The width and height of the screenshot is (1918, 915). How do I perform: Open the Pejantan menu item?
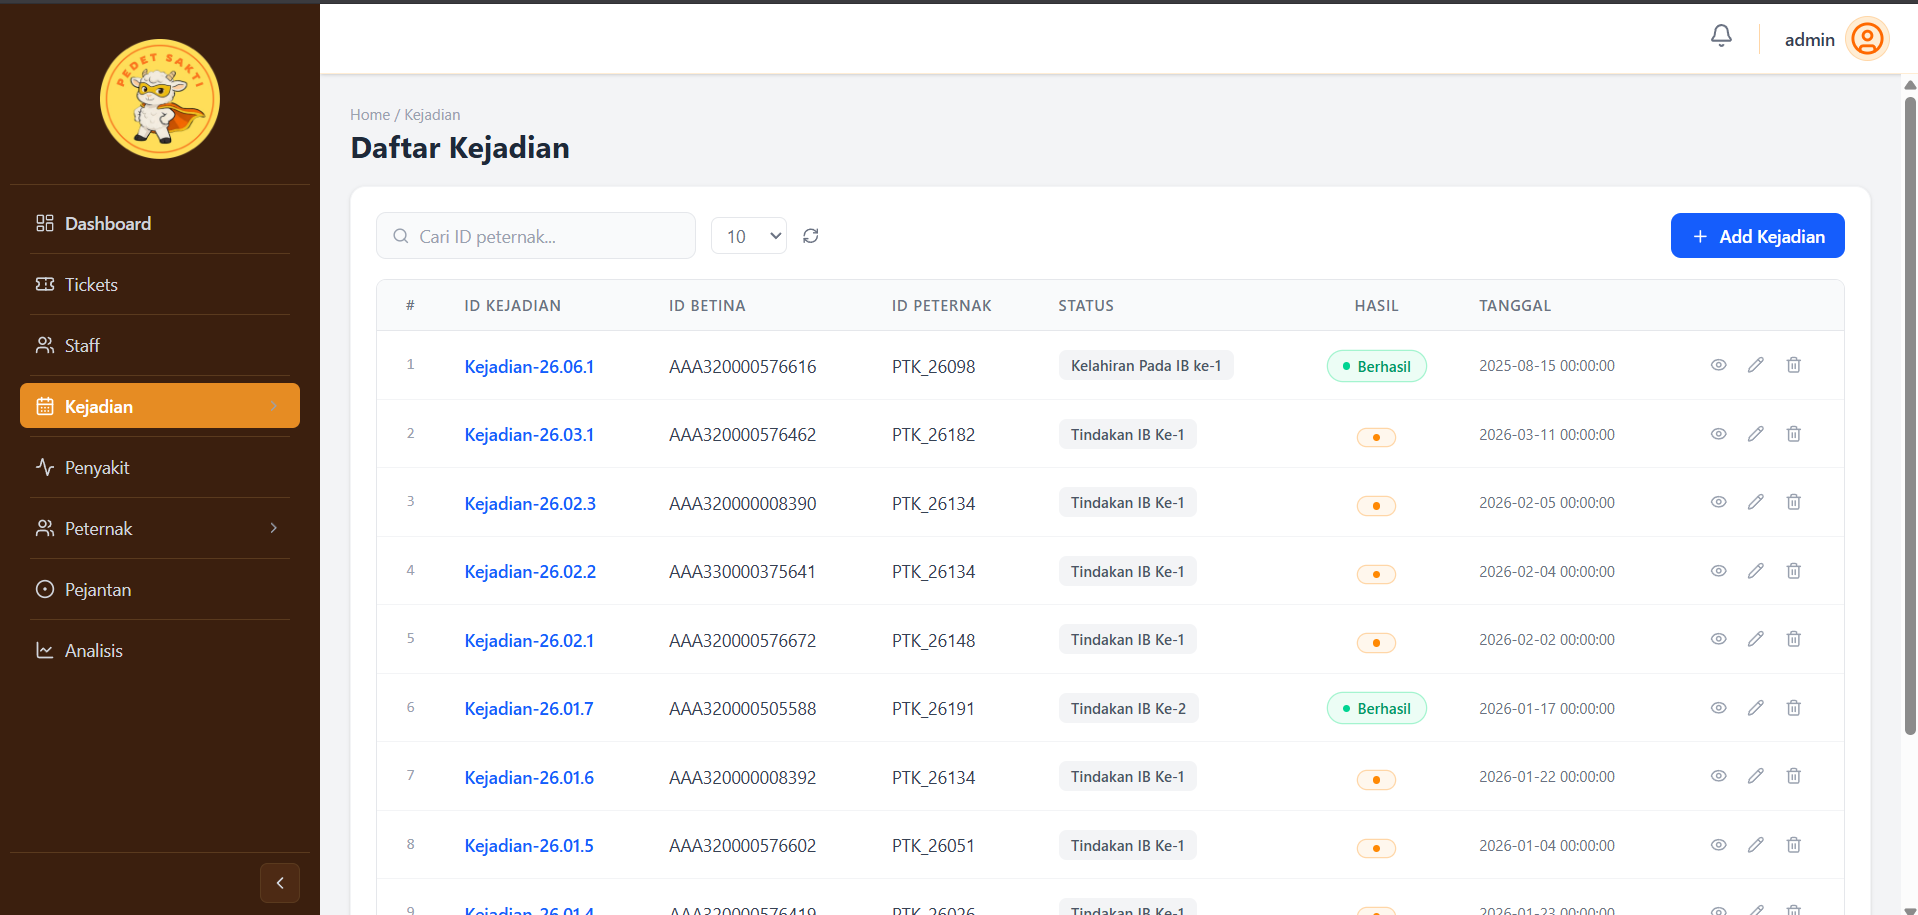click(160, 589)
